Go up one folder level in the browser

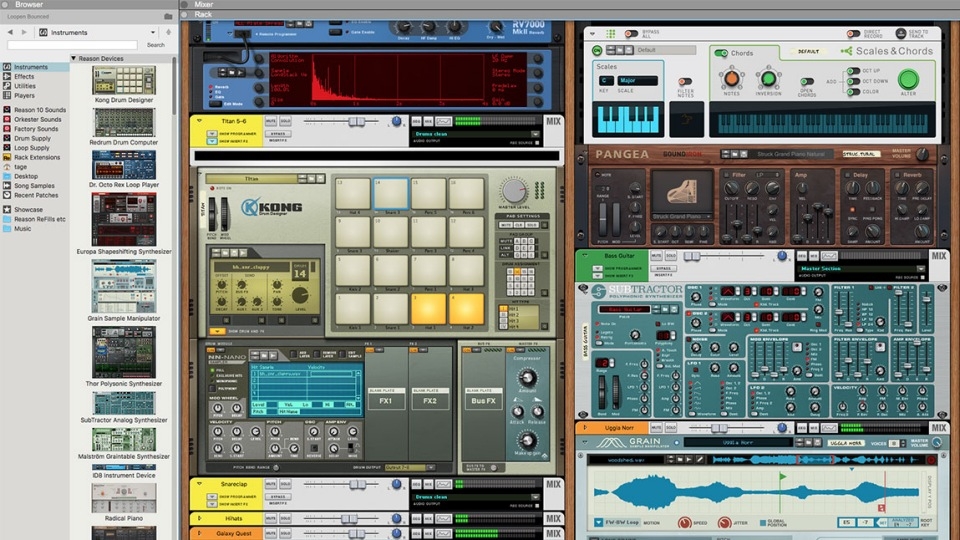[168, 32]
